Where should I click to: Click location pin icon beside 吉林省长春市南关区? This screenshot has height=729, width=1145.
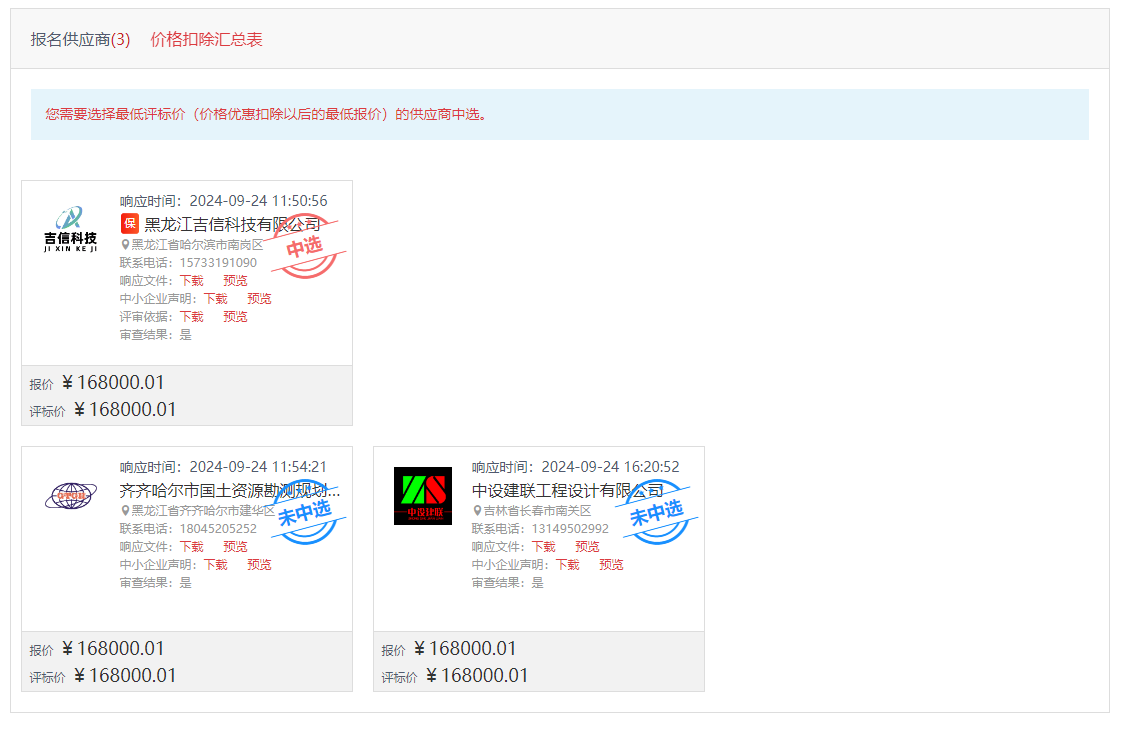(477, 511)
